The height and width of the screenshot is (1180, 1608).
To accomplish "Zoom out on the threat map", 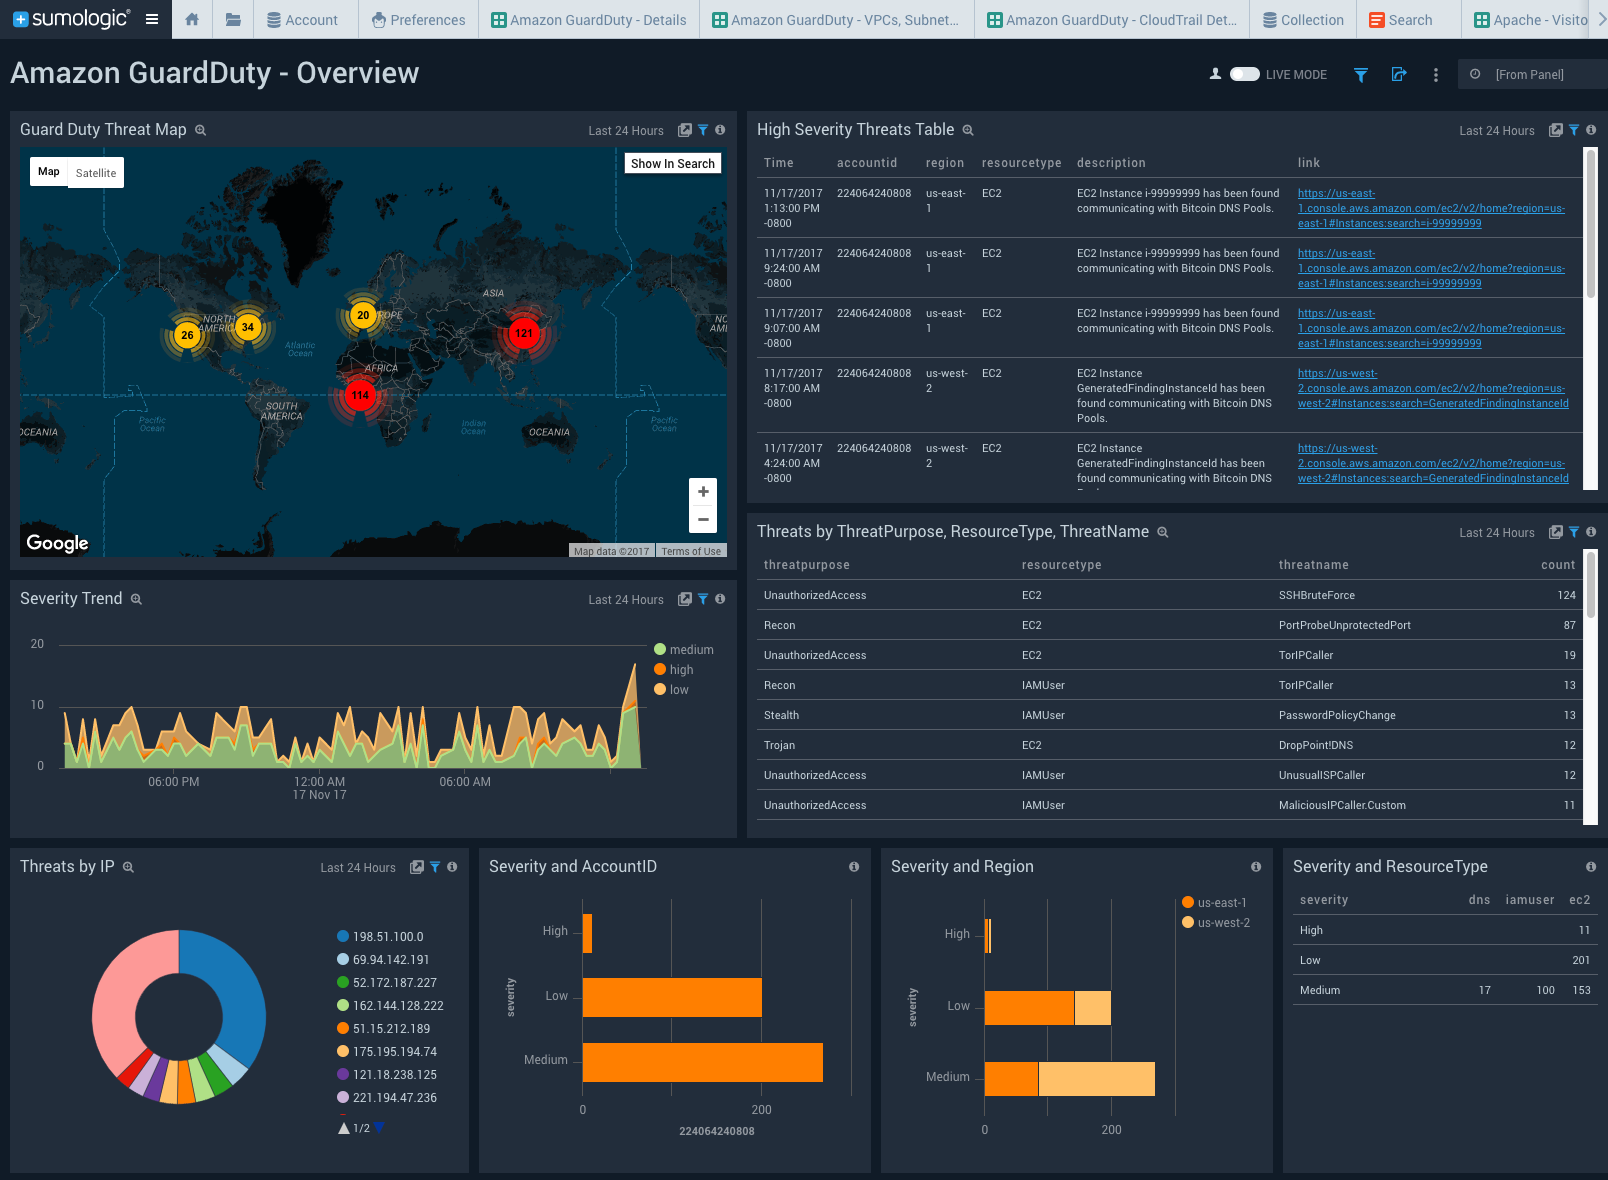I will pos(703,519).
